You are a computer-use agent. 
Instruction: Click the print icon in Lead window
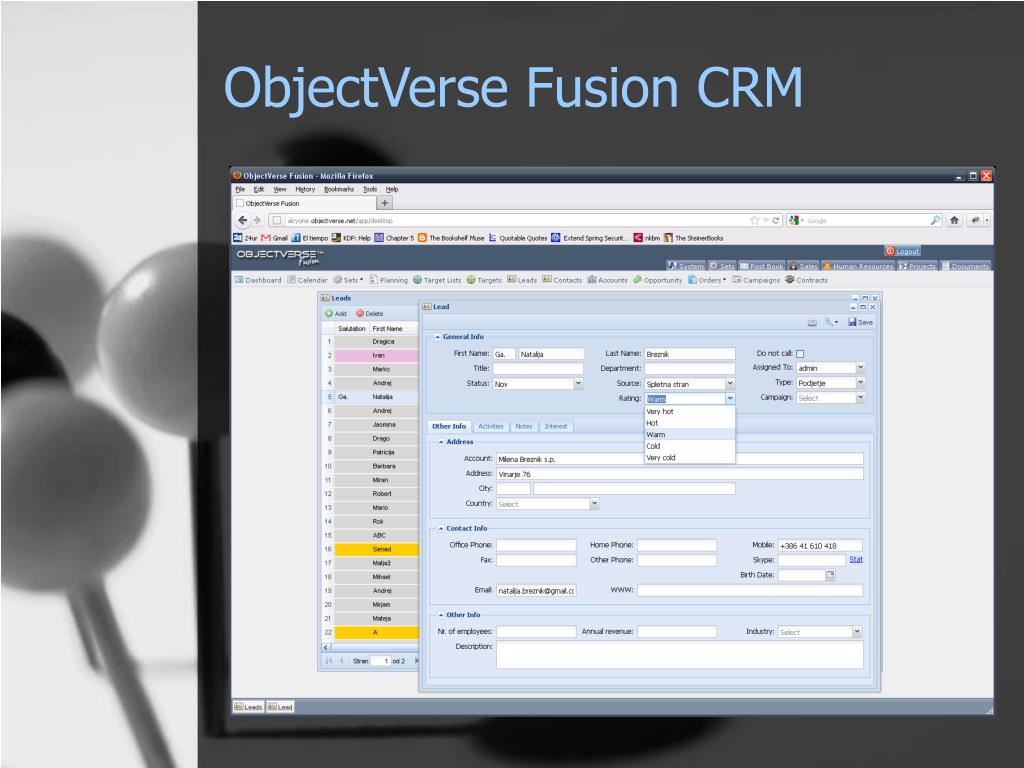click(812, 322)
